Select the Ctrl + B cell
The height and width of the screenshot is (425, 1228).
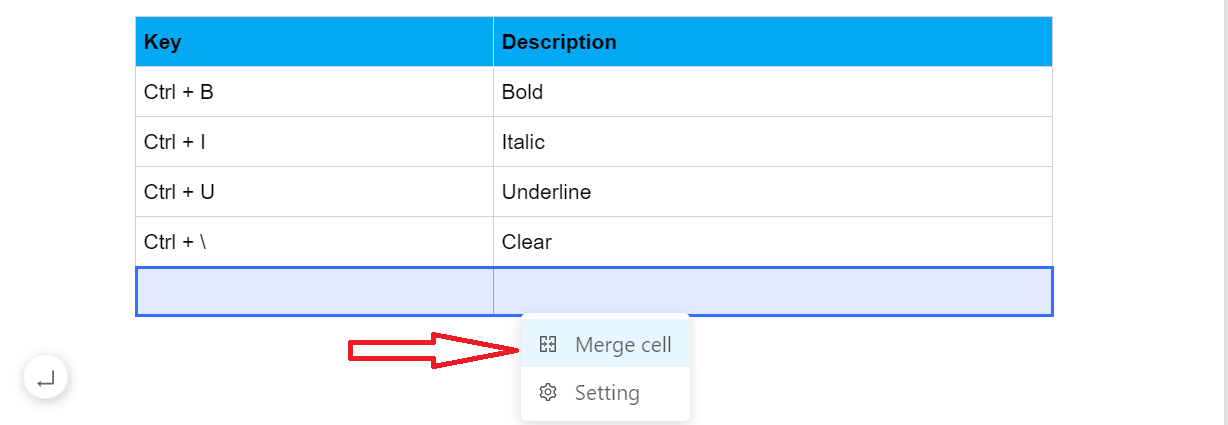(x=315, y=92)
